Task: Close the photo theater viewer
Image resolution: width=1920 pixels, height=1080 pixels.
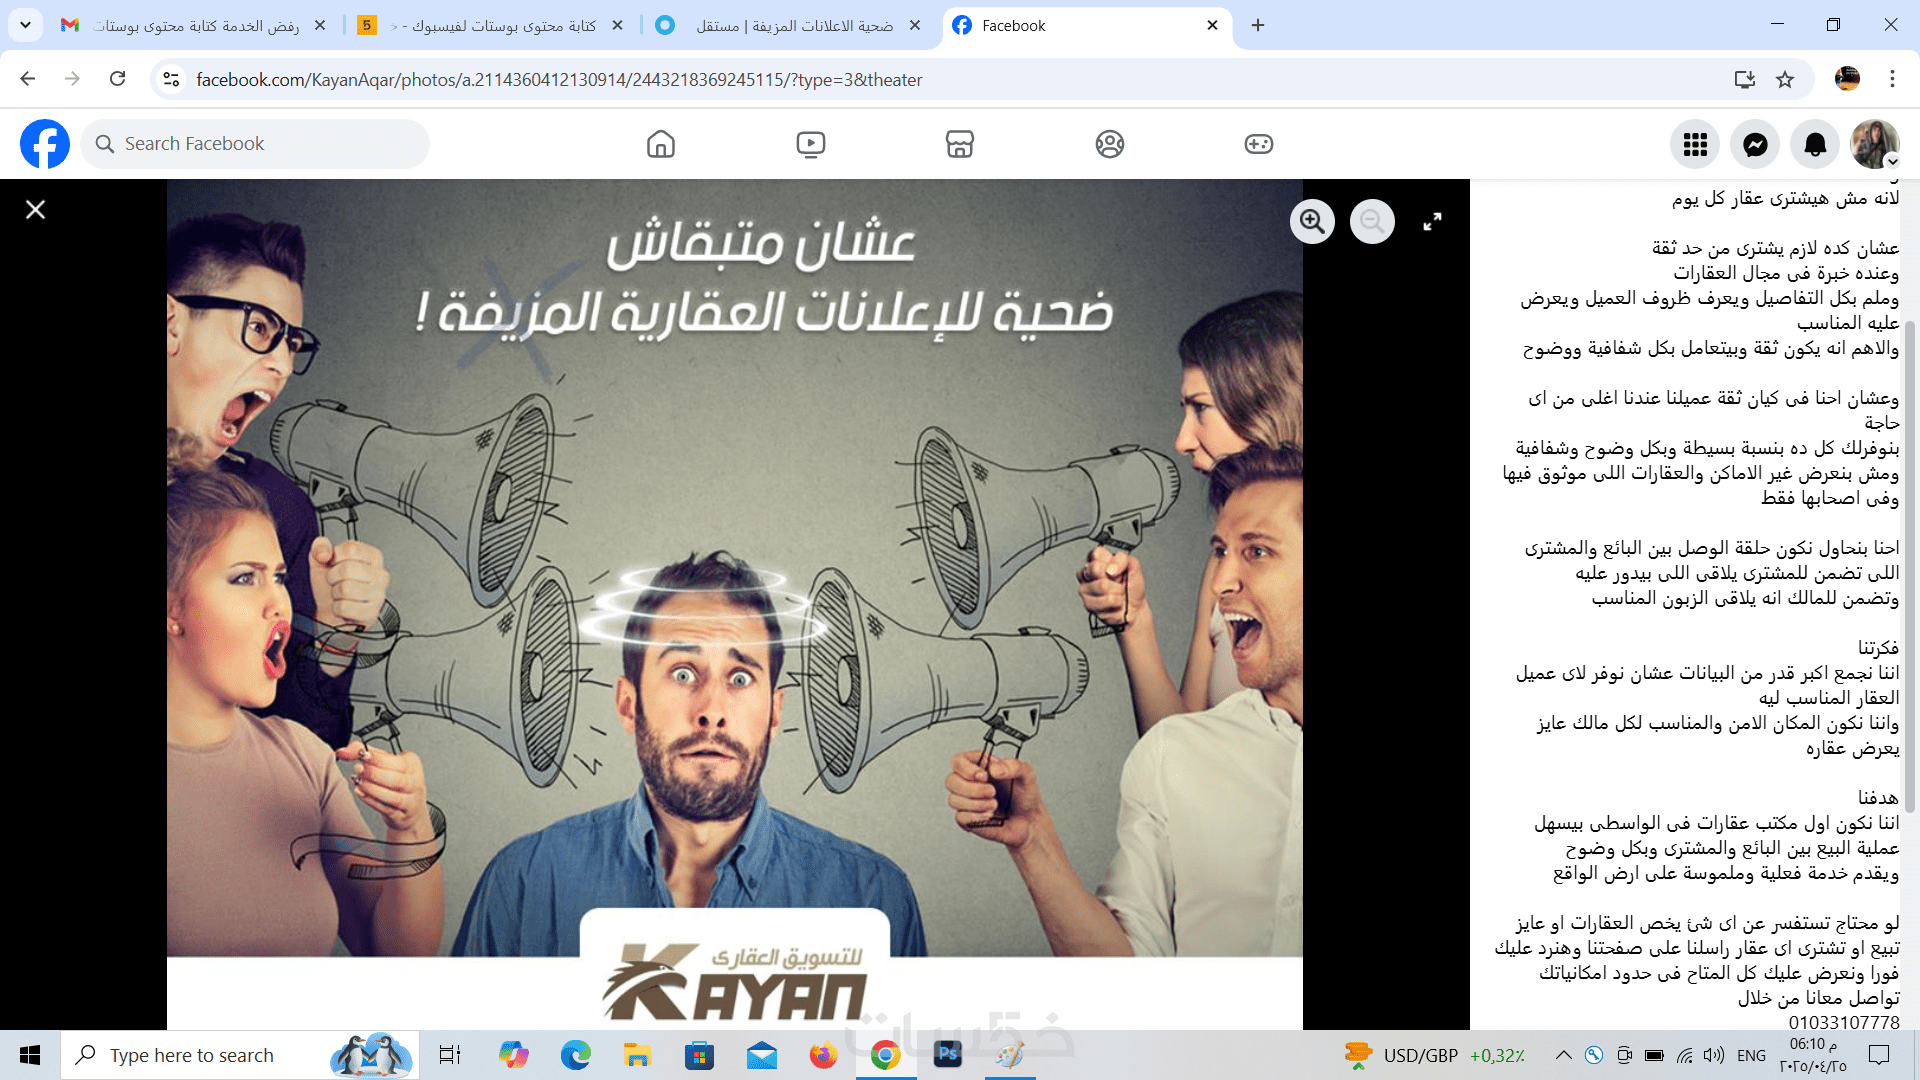Action: pyautogui.click(x=36, y=209)
